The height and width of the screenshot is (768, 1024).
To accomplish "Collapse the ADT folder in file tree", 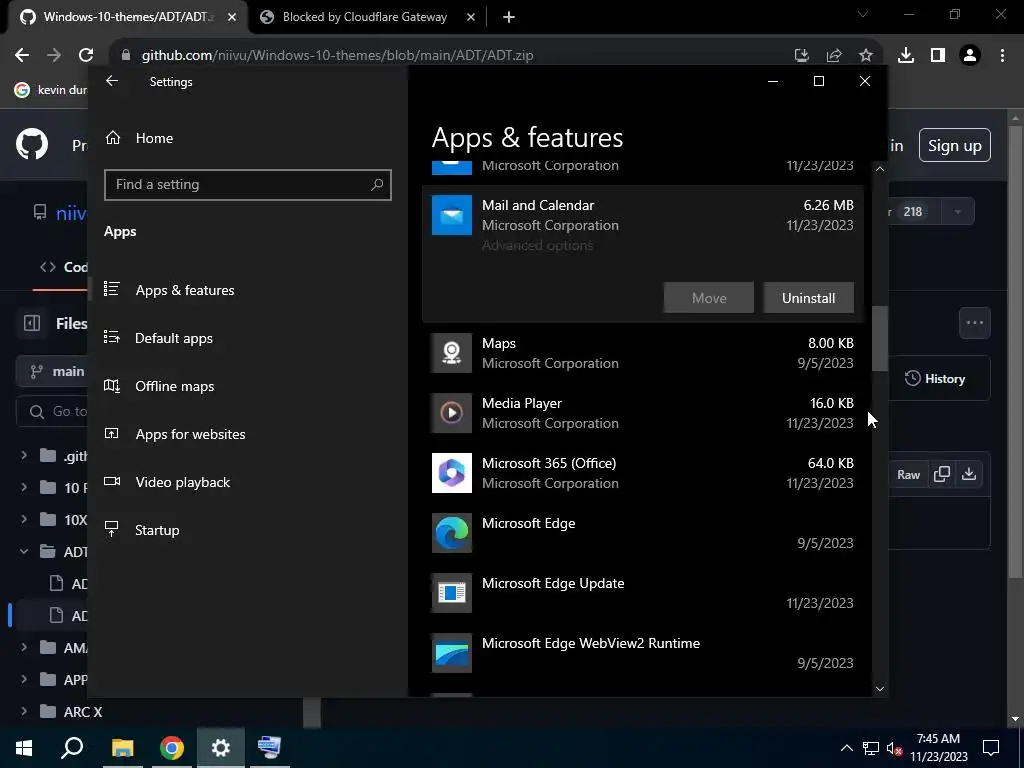I will tap(24, 552).
